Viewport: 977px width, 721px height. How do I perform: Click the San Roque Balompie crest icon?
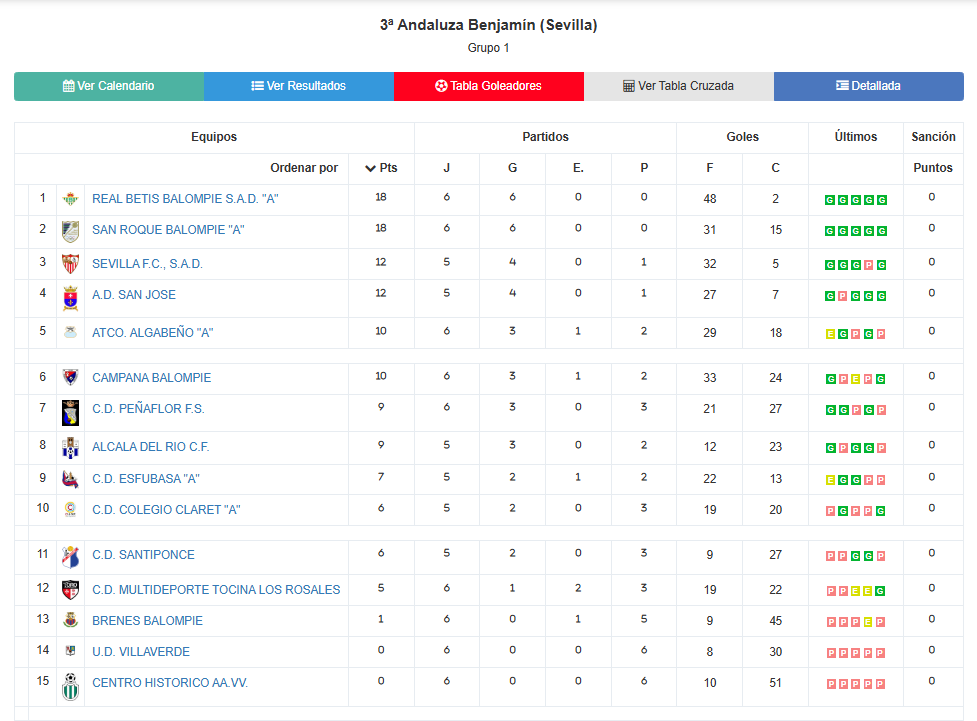tap(70, 231)
